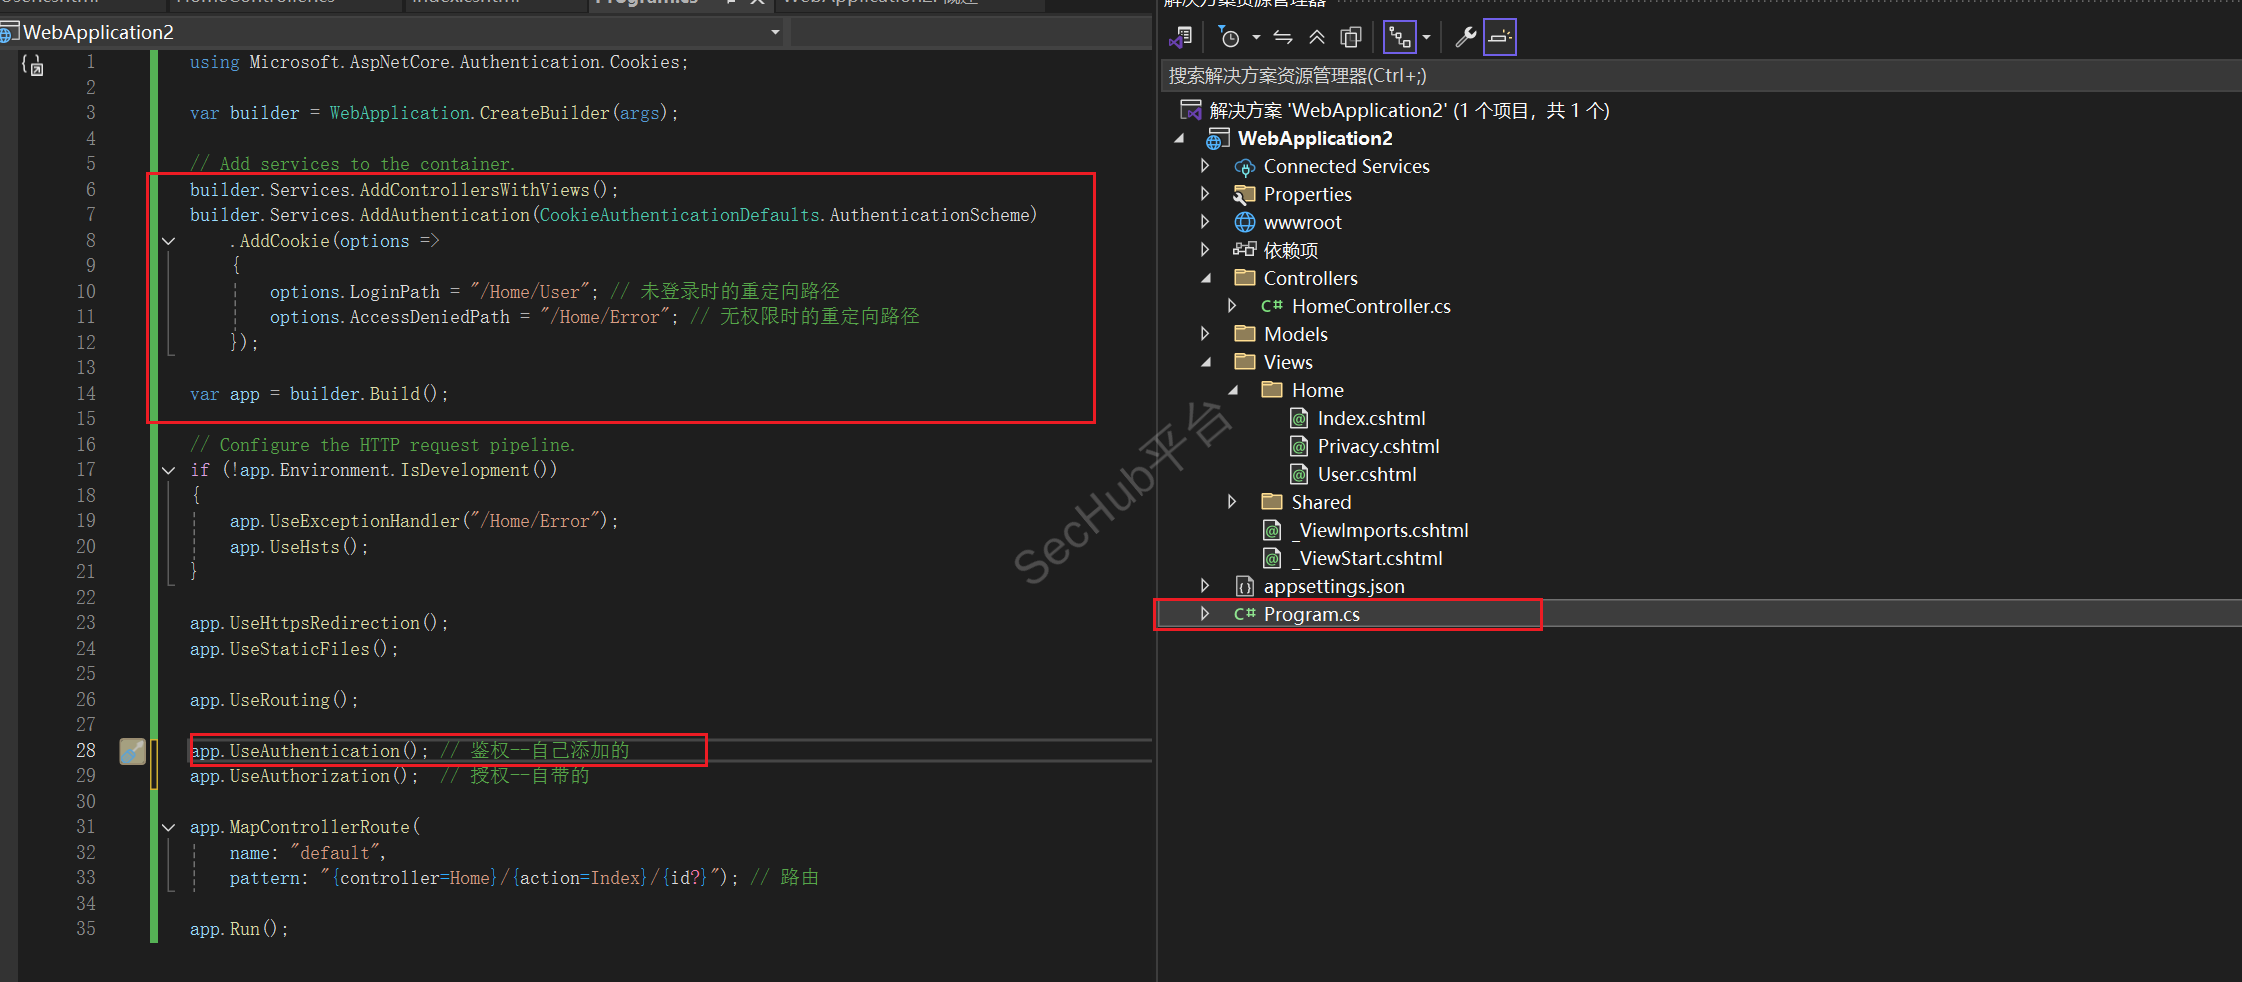This screenshot has width=2242, height=982.
Task: Open _ViewStart.cshtml file
Action: 1367,558
